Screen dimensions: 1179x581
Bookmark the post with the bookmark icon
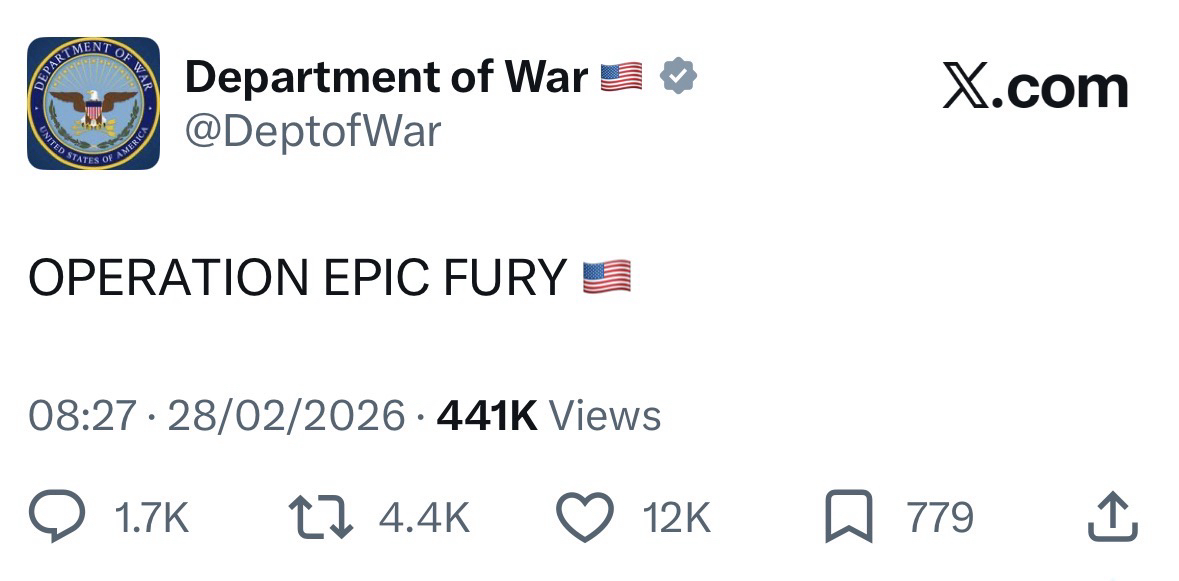tap(849, 516)
